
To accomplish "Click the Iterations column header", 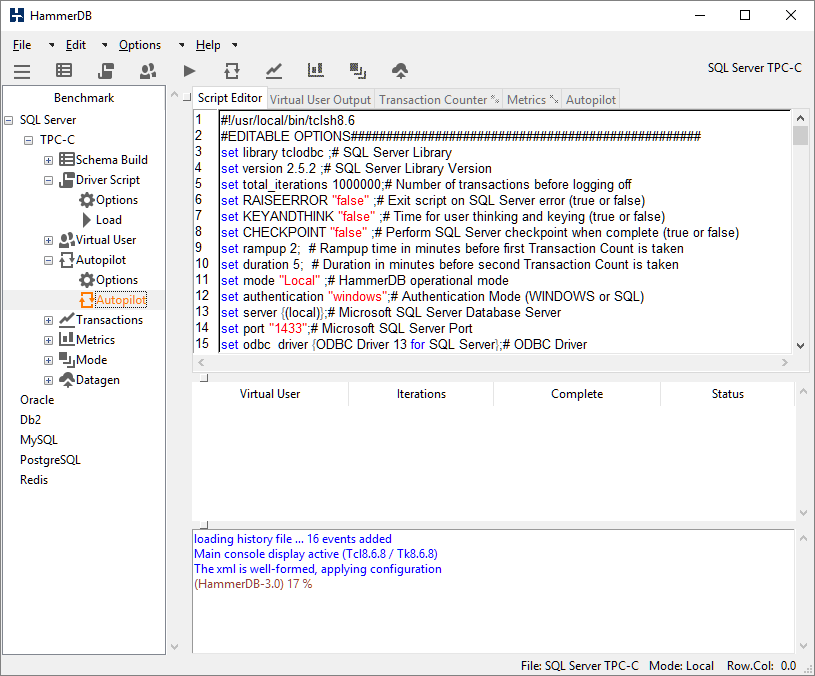I will [x=421, y=394].
